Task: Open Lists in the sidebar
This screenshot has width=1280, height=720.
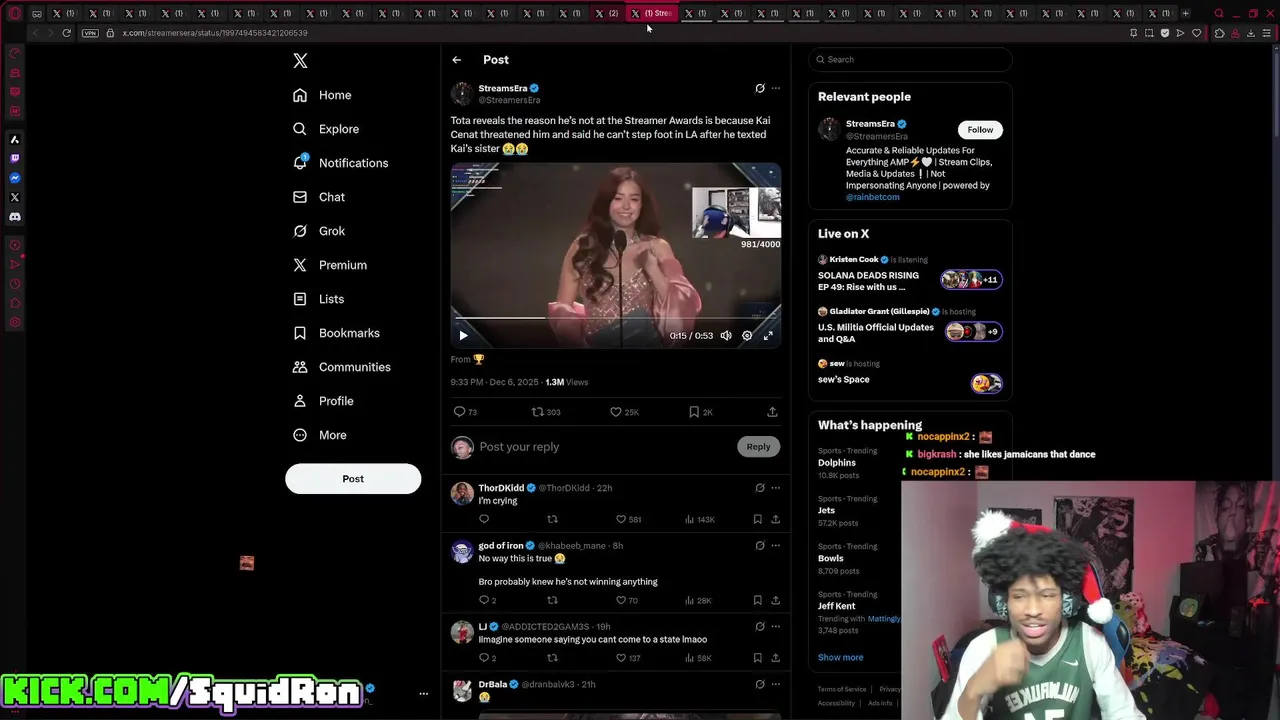Action: tap(319, 299)
